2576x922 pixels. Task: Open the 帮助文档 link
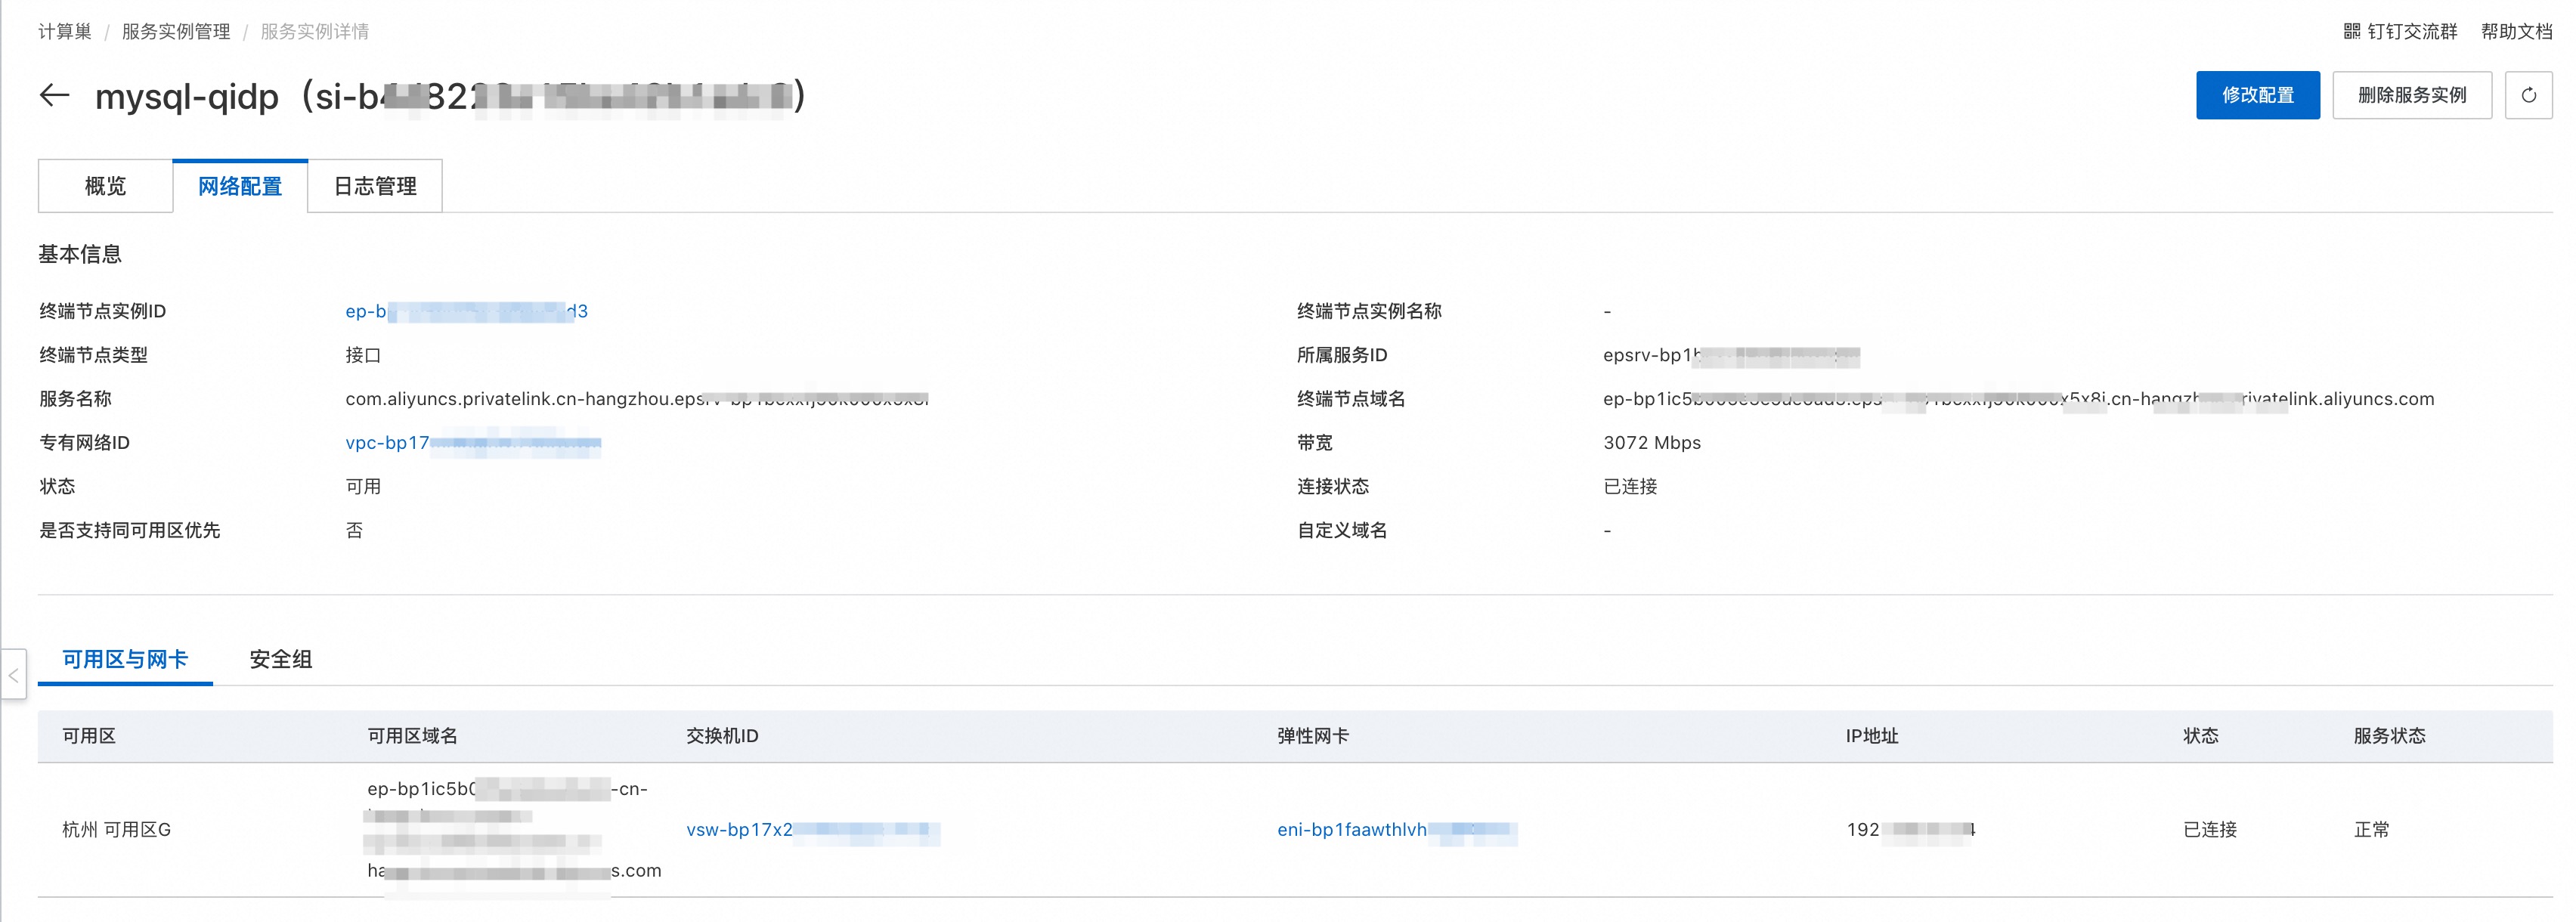coord(2516,32)
